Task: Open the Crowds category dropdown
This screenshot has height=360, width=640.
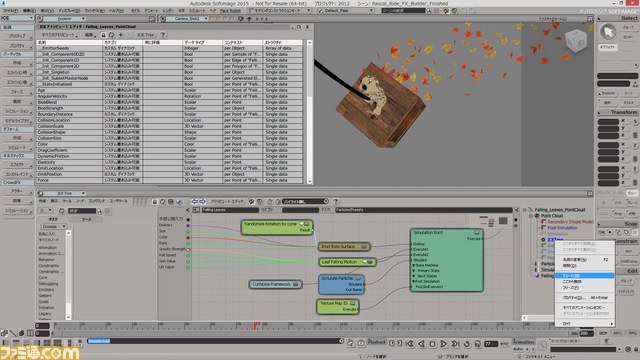Action: coord(54,226)
